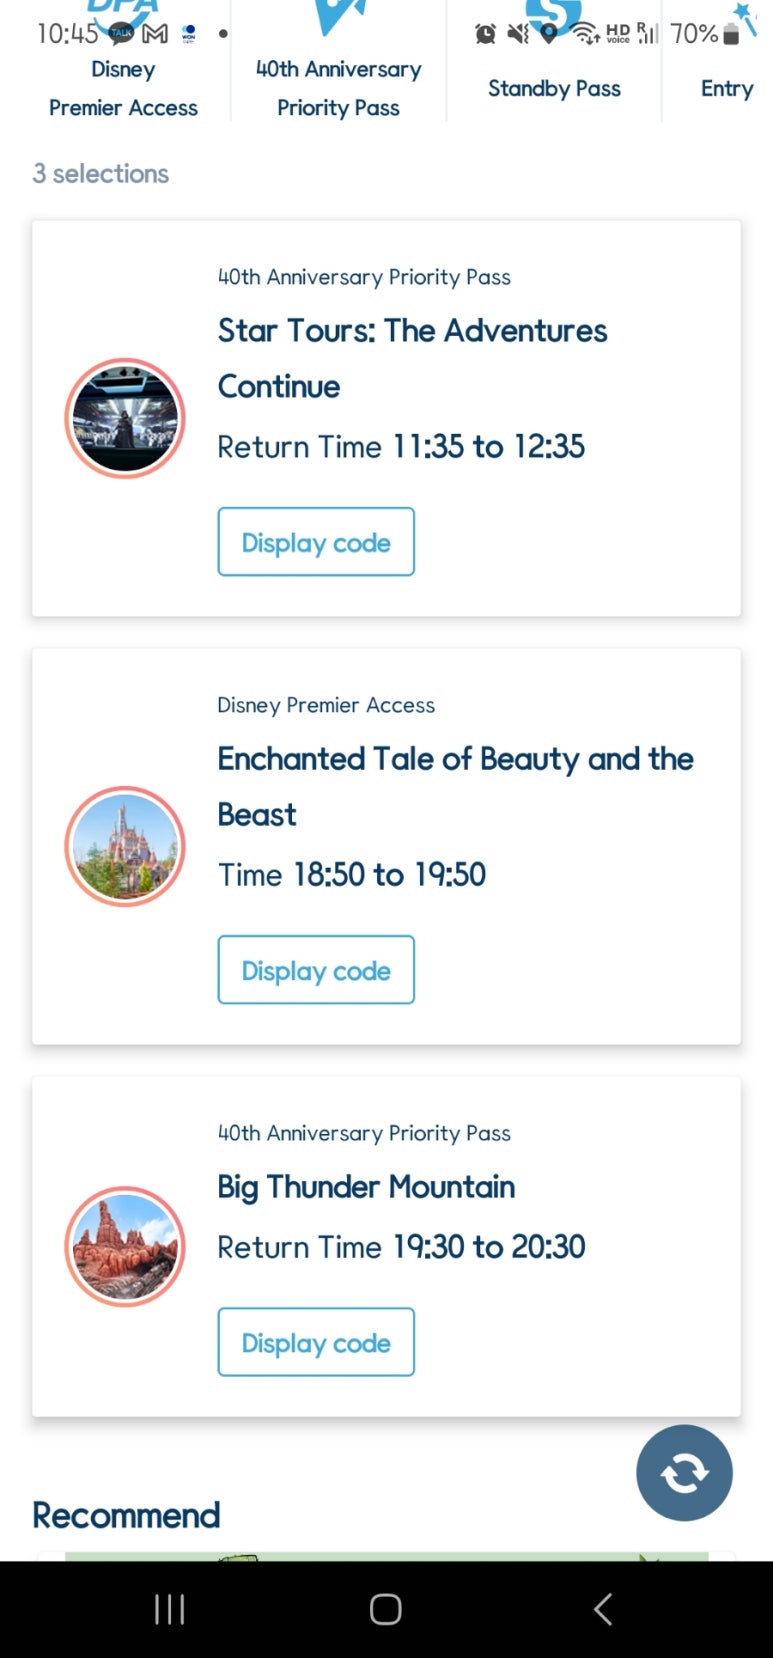Switch to Standby Pass tab
The image size is (773, 1658).
click(554, 88)
